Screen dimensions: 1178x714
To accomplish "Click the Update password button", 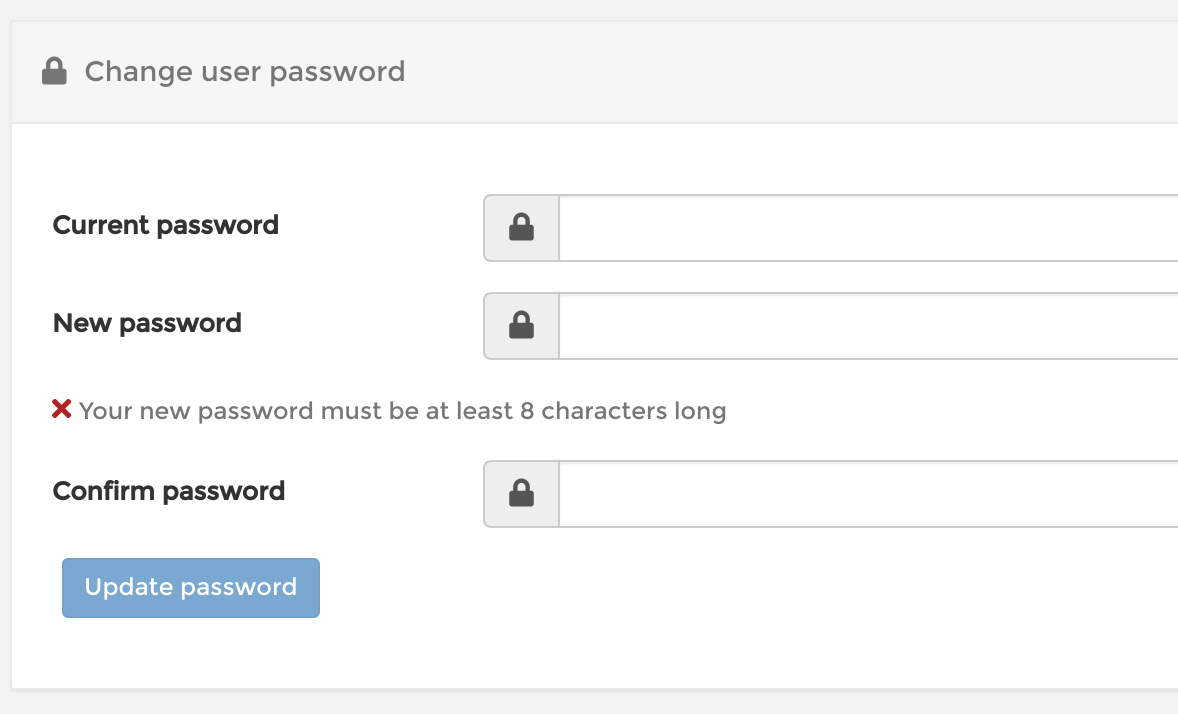I will 191,588.
